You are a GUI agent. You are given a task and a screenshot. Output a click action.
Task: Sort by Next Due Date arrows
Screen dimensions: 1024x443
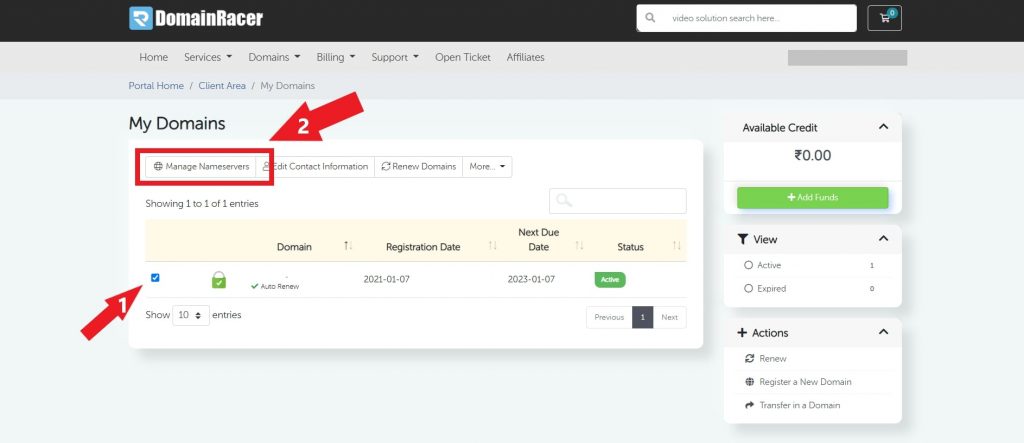click(x=579, y=246)
